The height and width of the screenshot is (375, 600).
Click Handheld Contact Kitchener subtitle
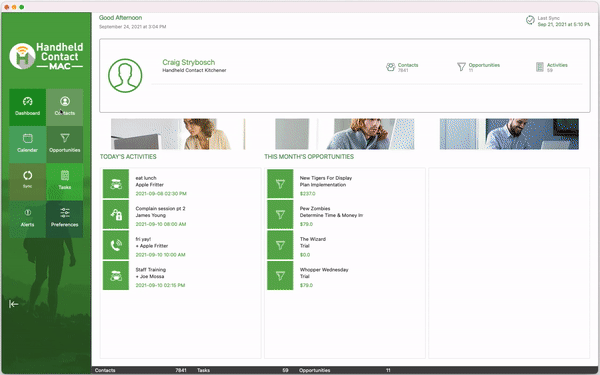[194, 70]
